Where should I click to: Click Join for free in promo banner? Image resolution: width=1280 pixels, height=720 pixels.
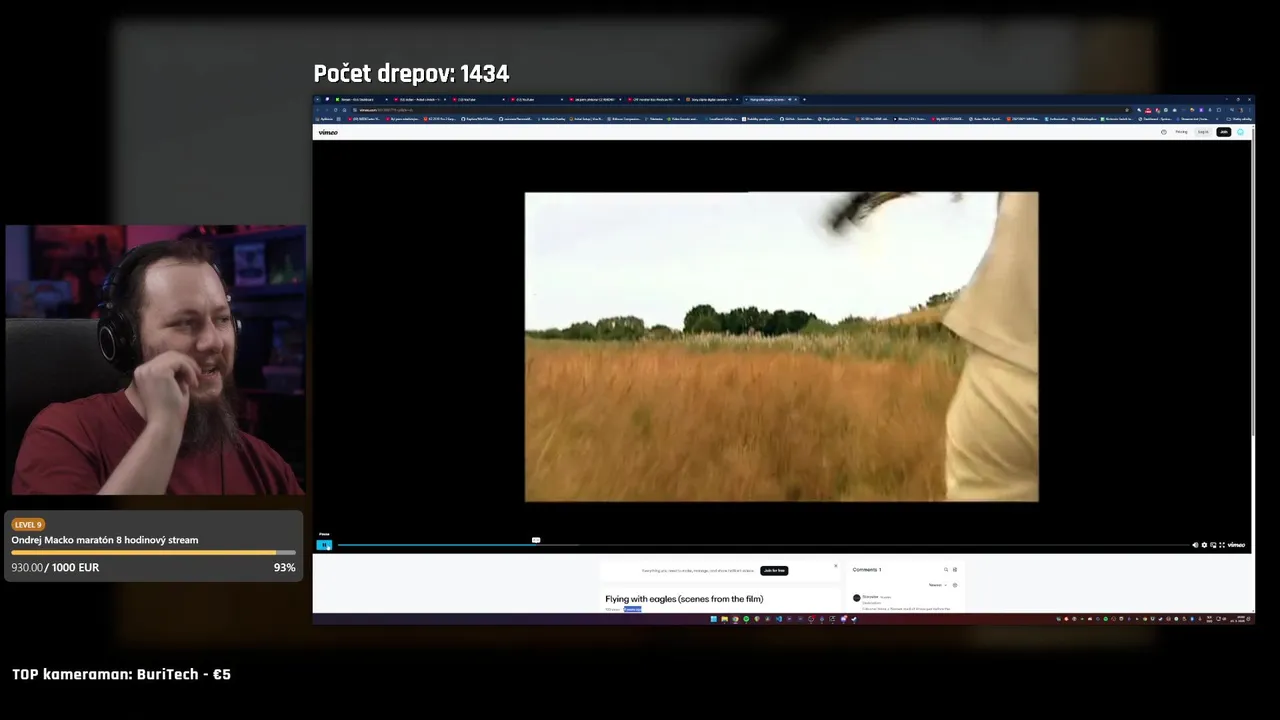coord(774,570)
